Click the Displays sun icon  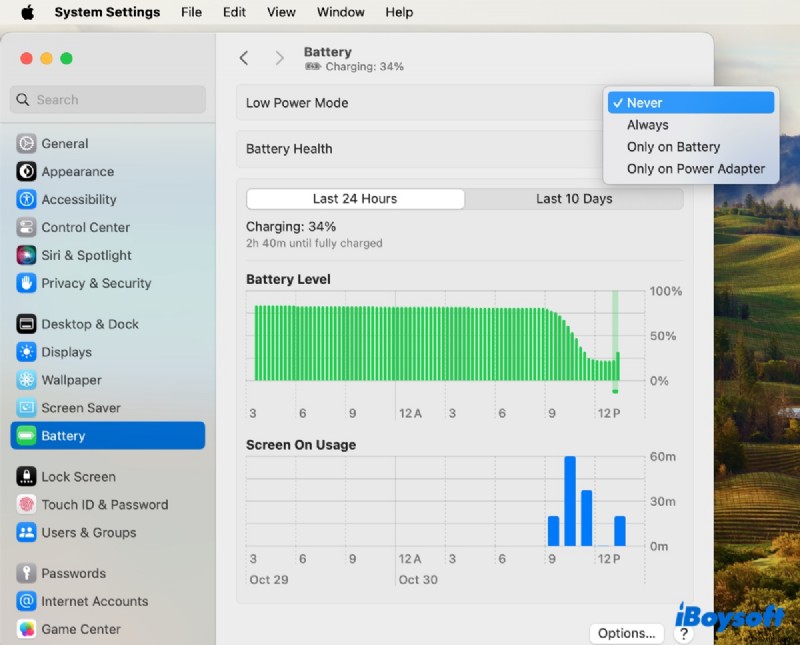click(x=26, y=352)
